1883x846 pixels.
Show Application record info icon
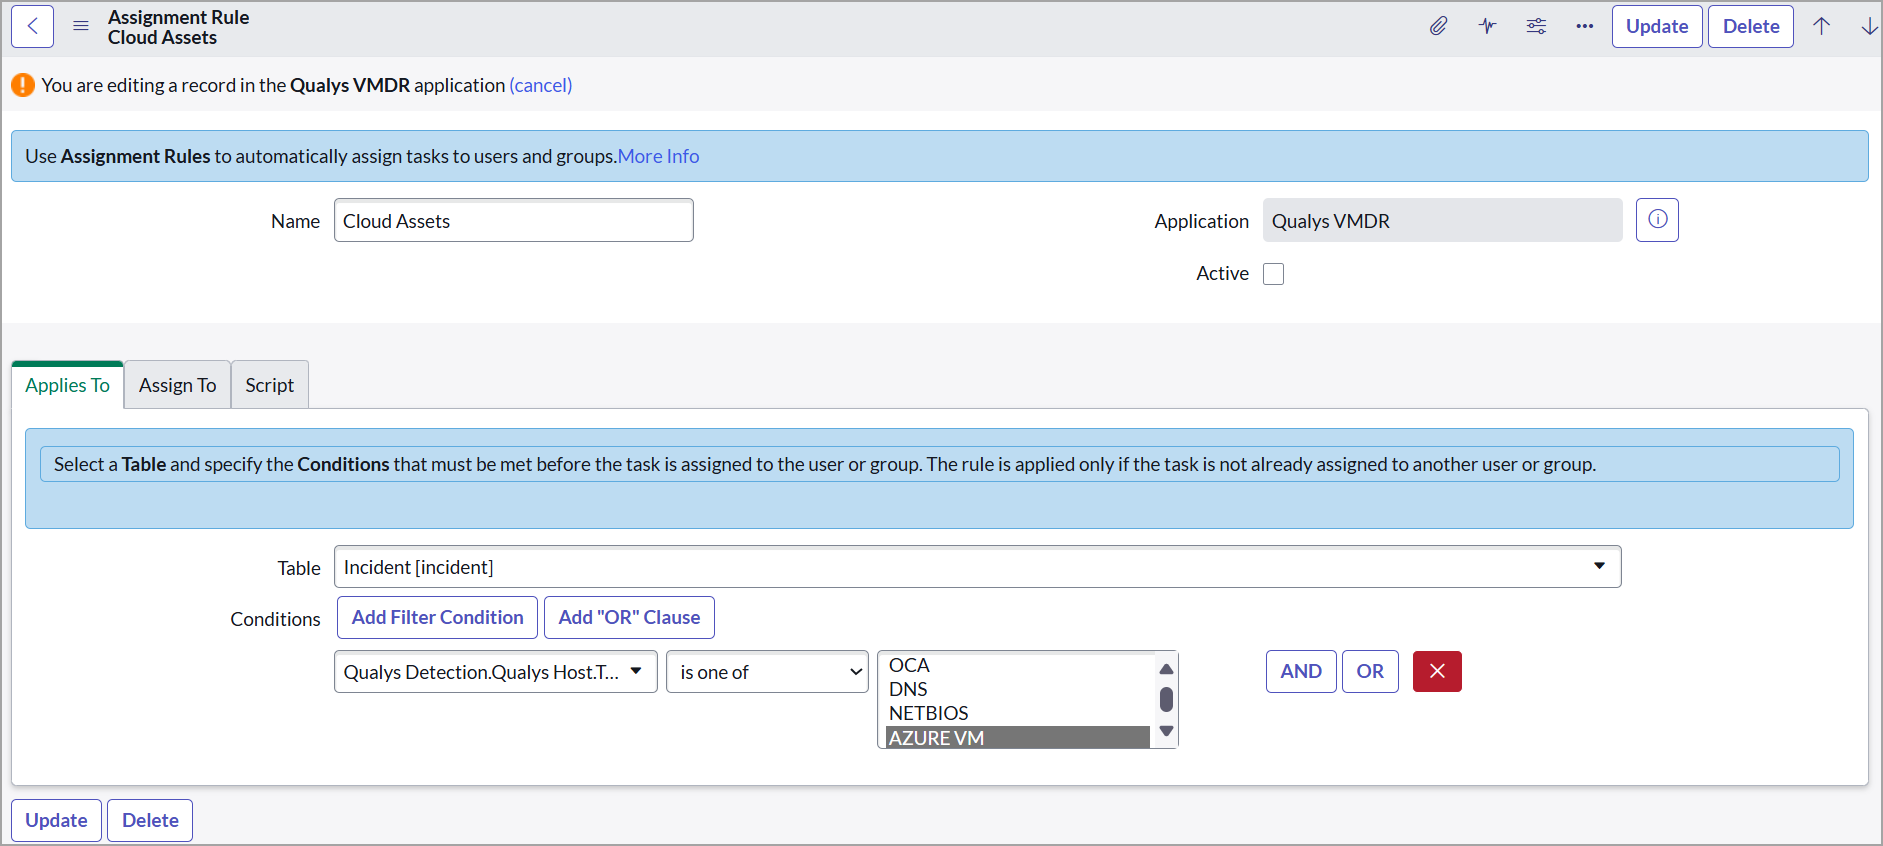coord(1657,220)
